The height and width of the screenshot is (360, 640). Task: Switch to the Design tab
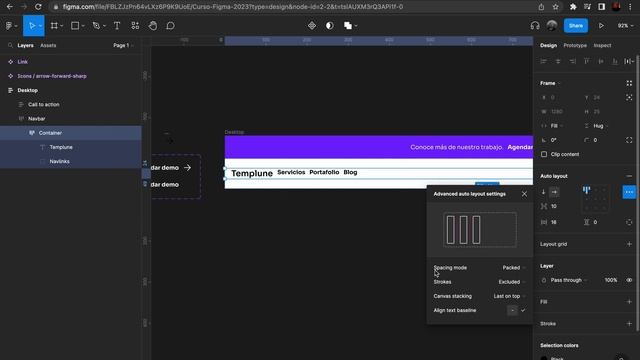pyautogui.click(x=548, y=45)
